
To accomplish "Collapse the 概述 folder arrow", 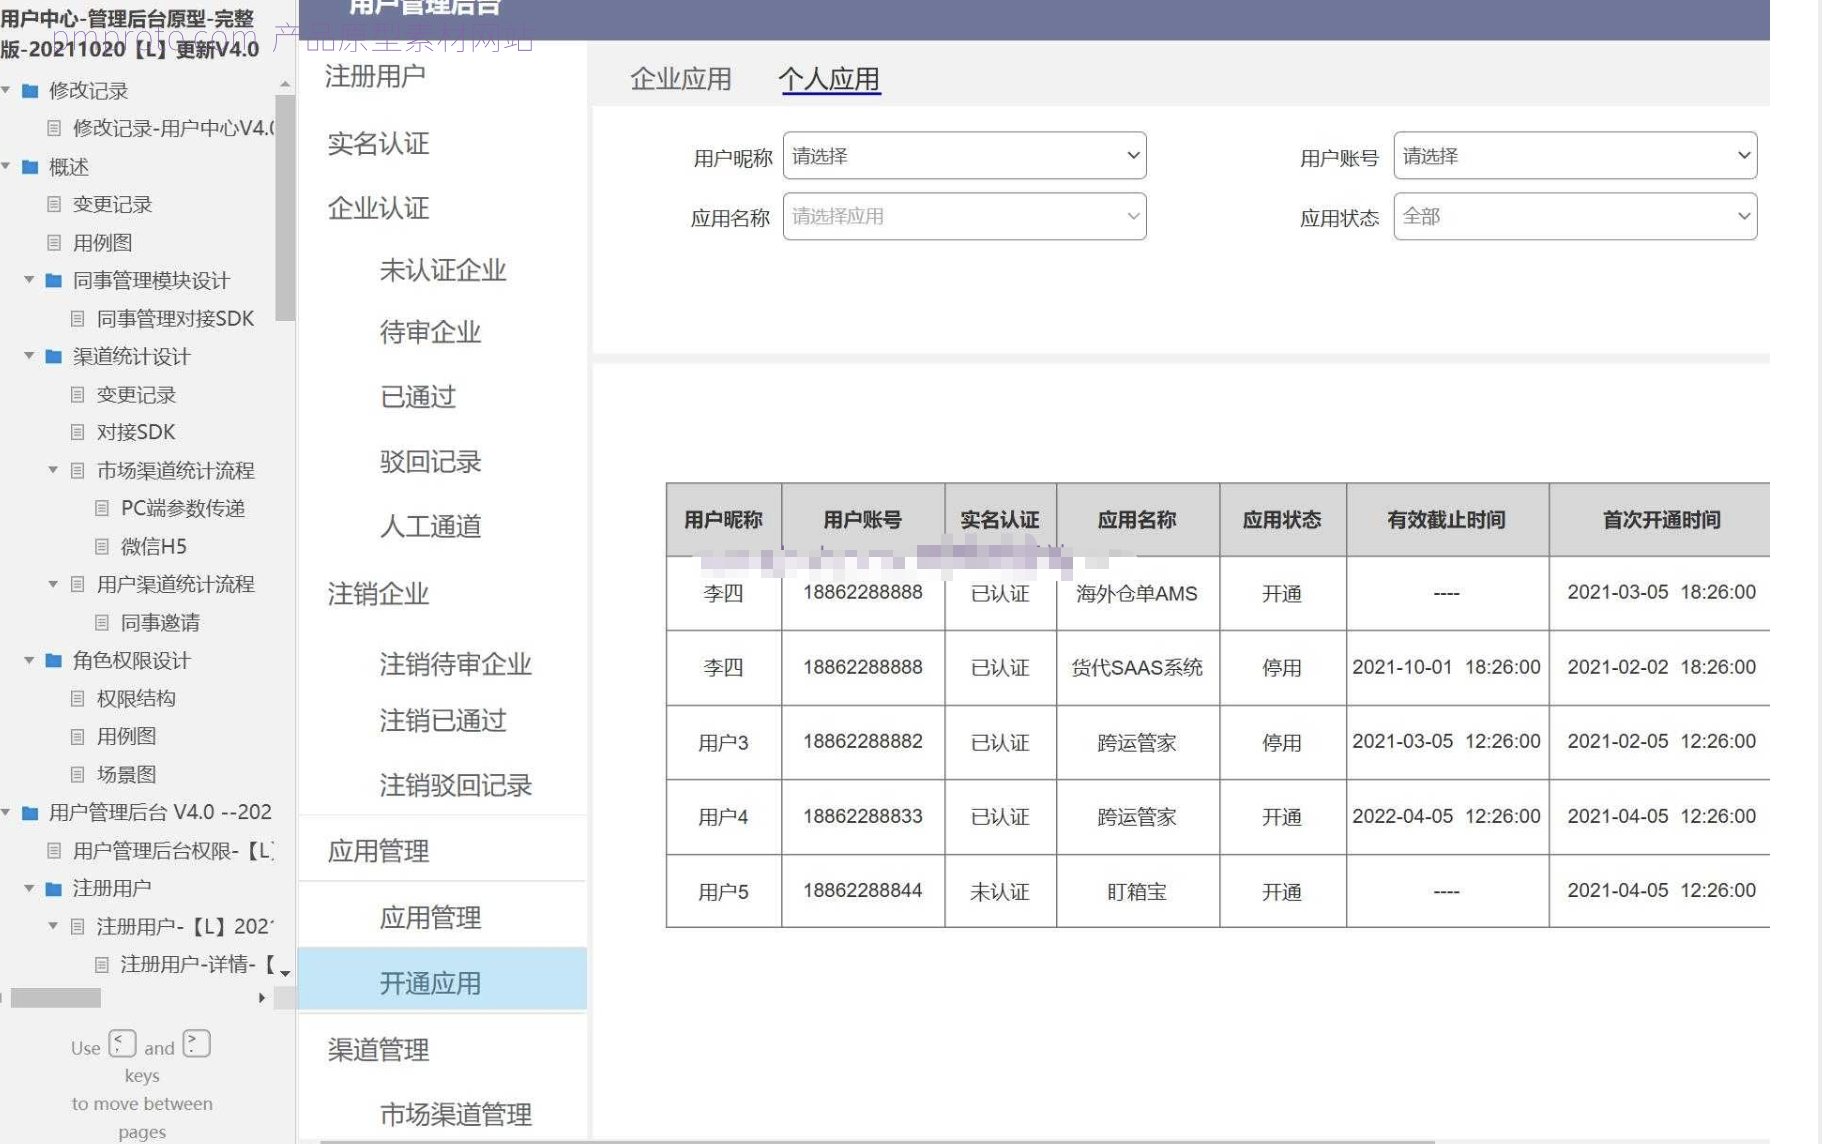I will (6, 167).
